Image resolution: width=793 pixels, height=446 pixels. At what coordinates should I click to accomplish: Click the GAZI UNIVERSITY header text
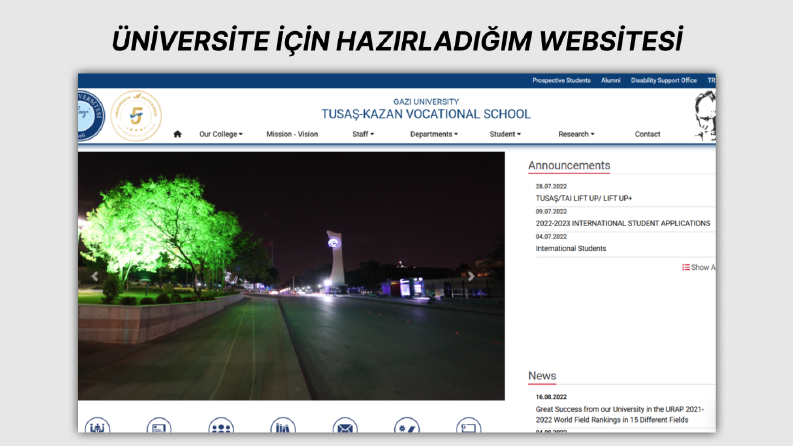426,102
